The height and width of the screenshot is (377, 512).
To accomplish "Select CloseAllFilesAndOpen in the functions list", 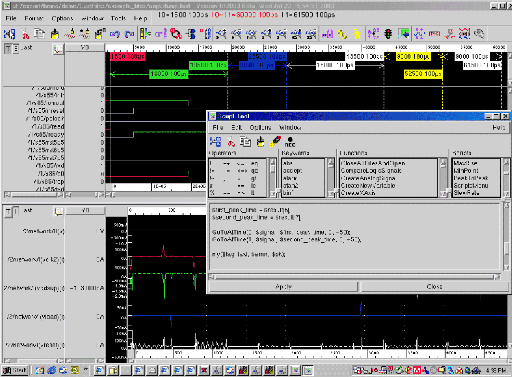I will pos(373,163).
